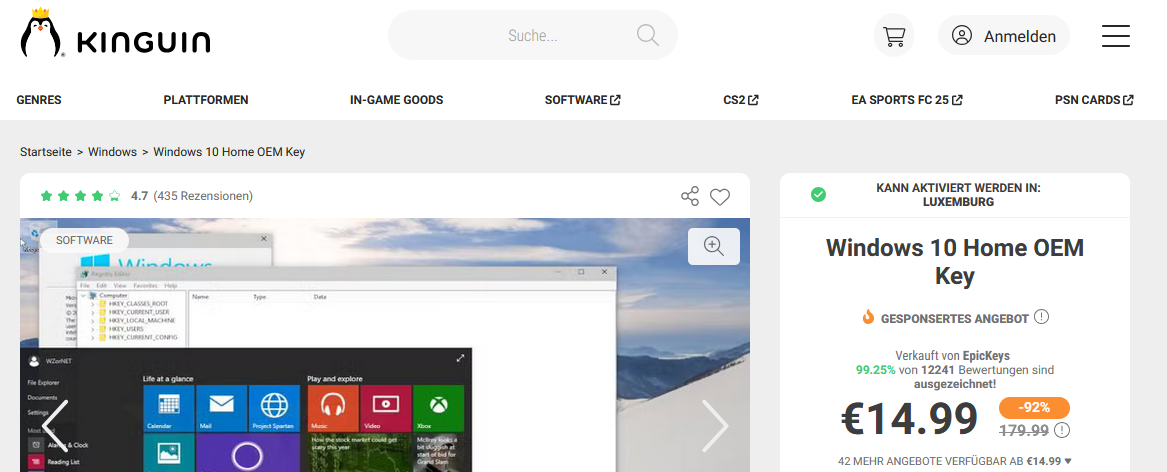Click the green activation check icon
Viewport: 1167px width, 472px height.
pos(818,195)
